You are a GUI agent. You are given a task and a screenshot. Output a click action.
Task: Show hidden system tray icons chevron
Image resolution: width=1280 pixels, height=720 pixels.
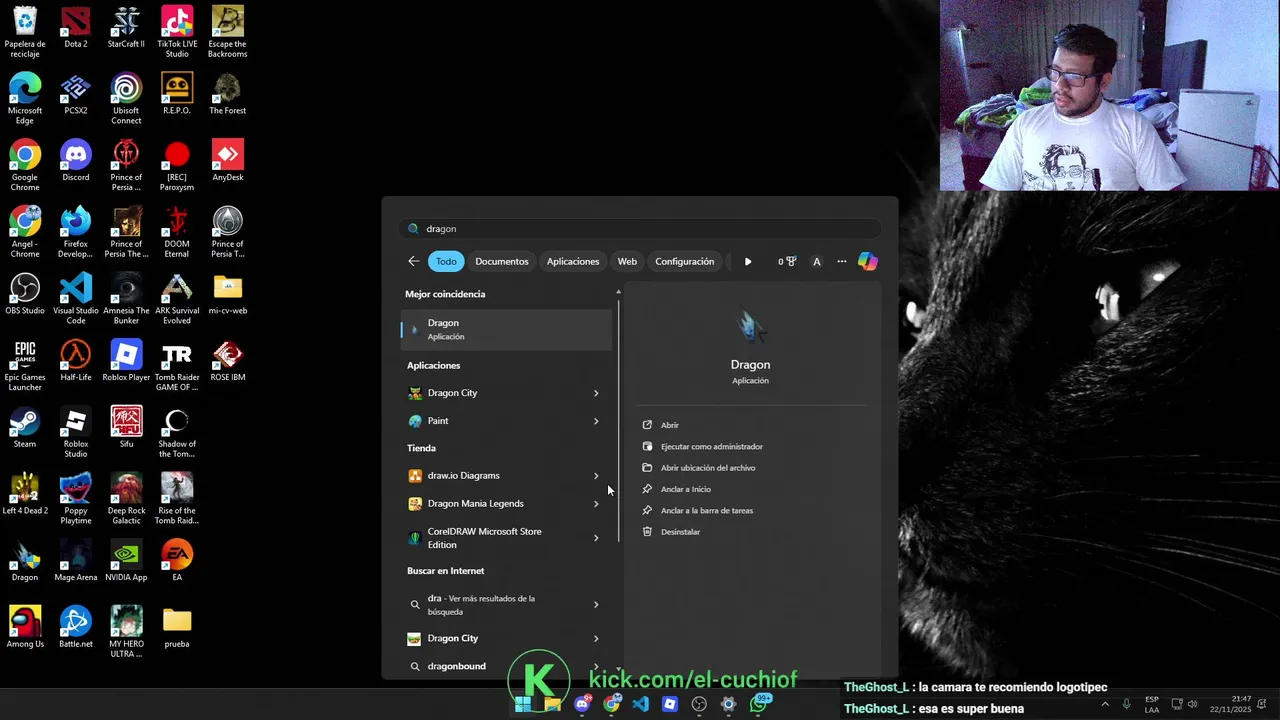[1104, 704]
